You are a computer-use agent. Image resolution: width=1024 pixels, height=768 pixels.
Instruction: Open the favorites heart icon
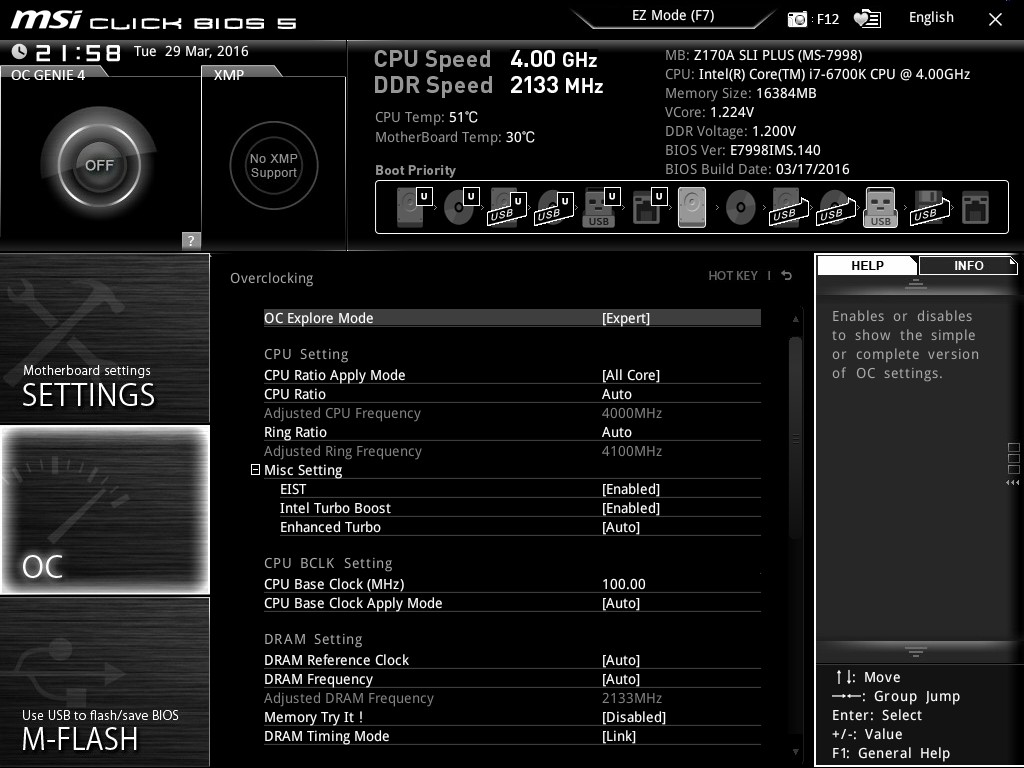867,19
